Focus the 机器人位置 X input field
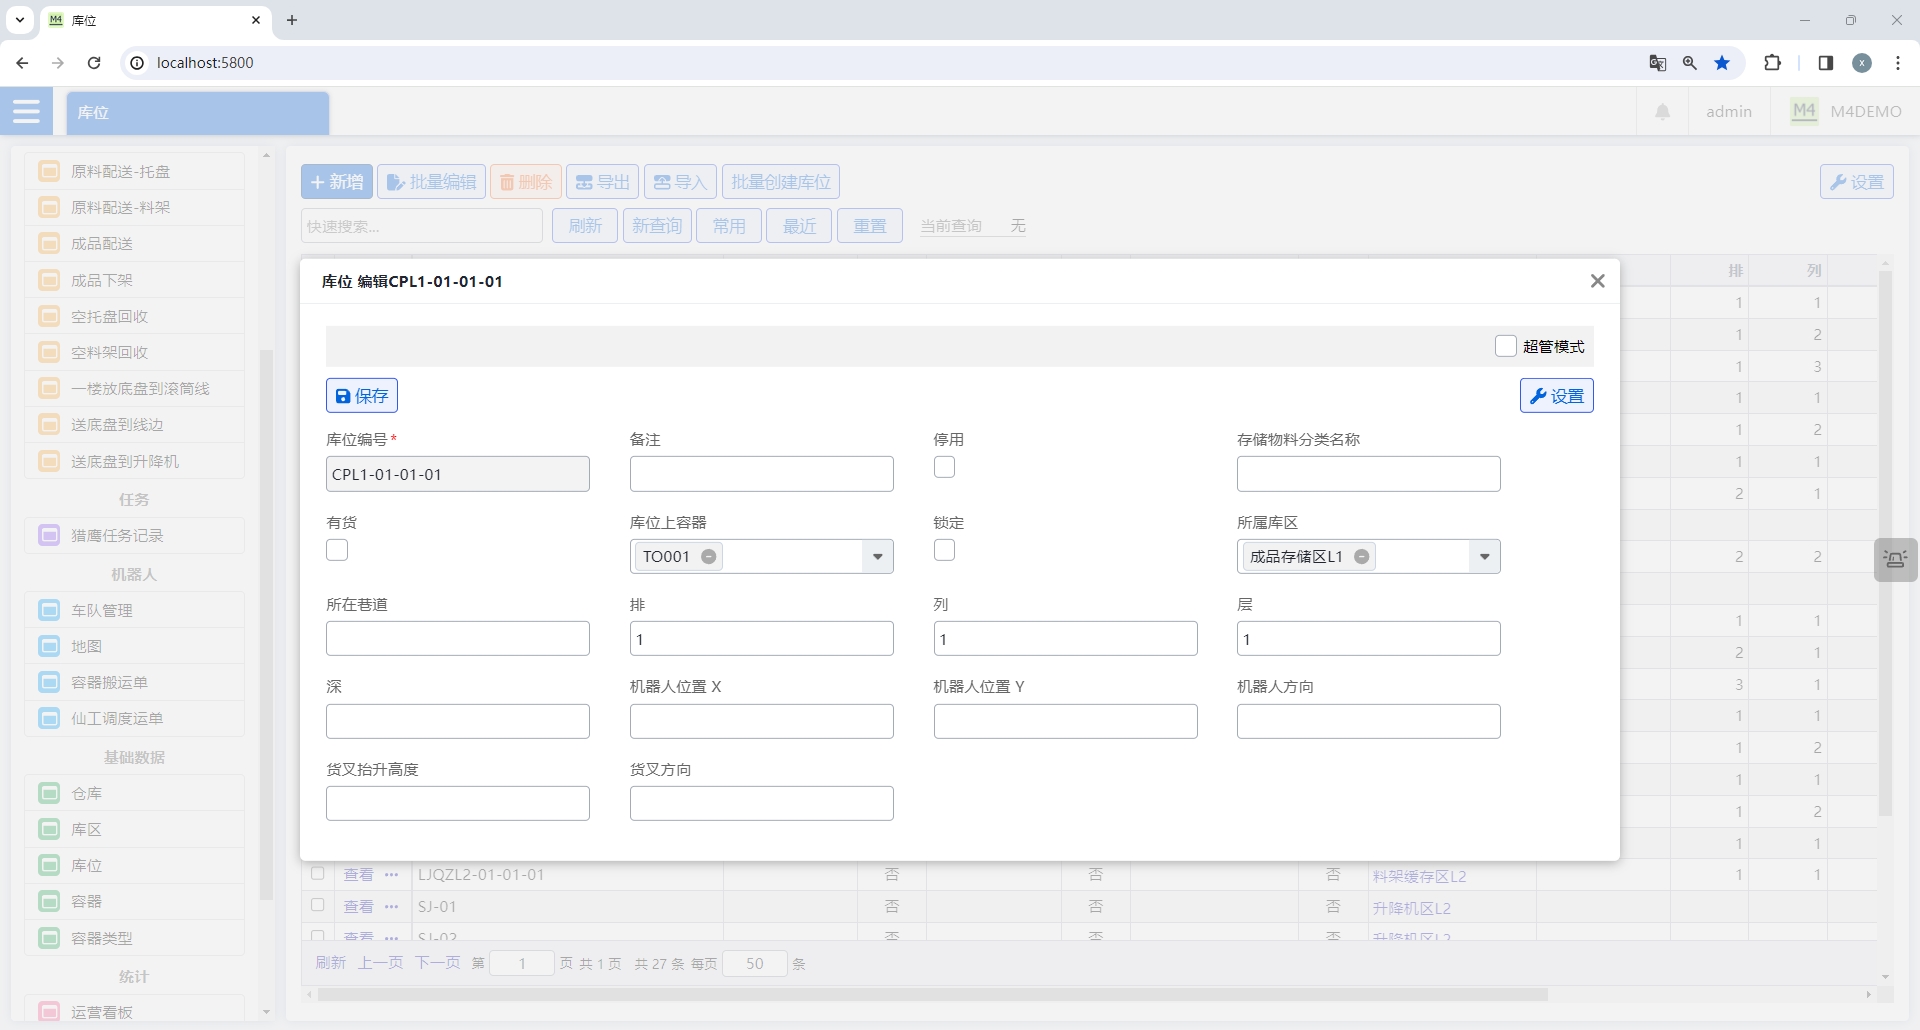The width and height of the screenshot is (1920, 1030). tap(761, 722)
